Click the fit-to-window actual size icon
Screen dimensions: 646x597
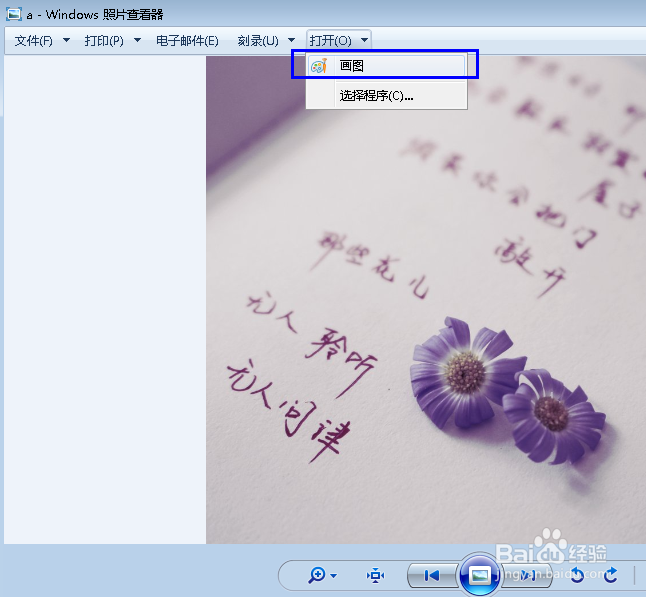click(x=375, y=575)
